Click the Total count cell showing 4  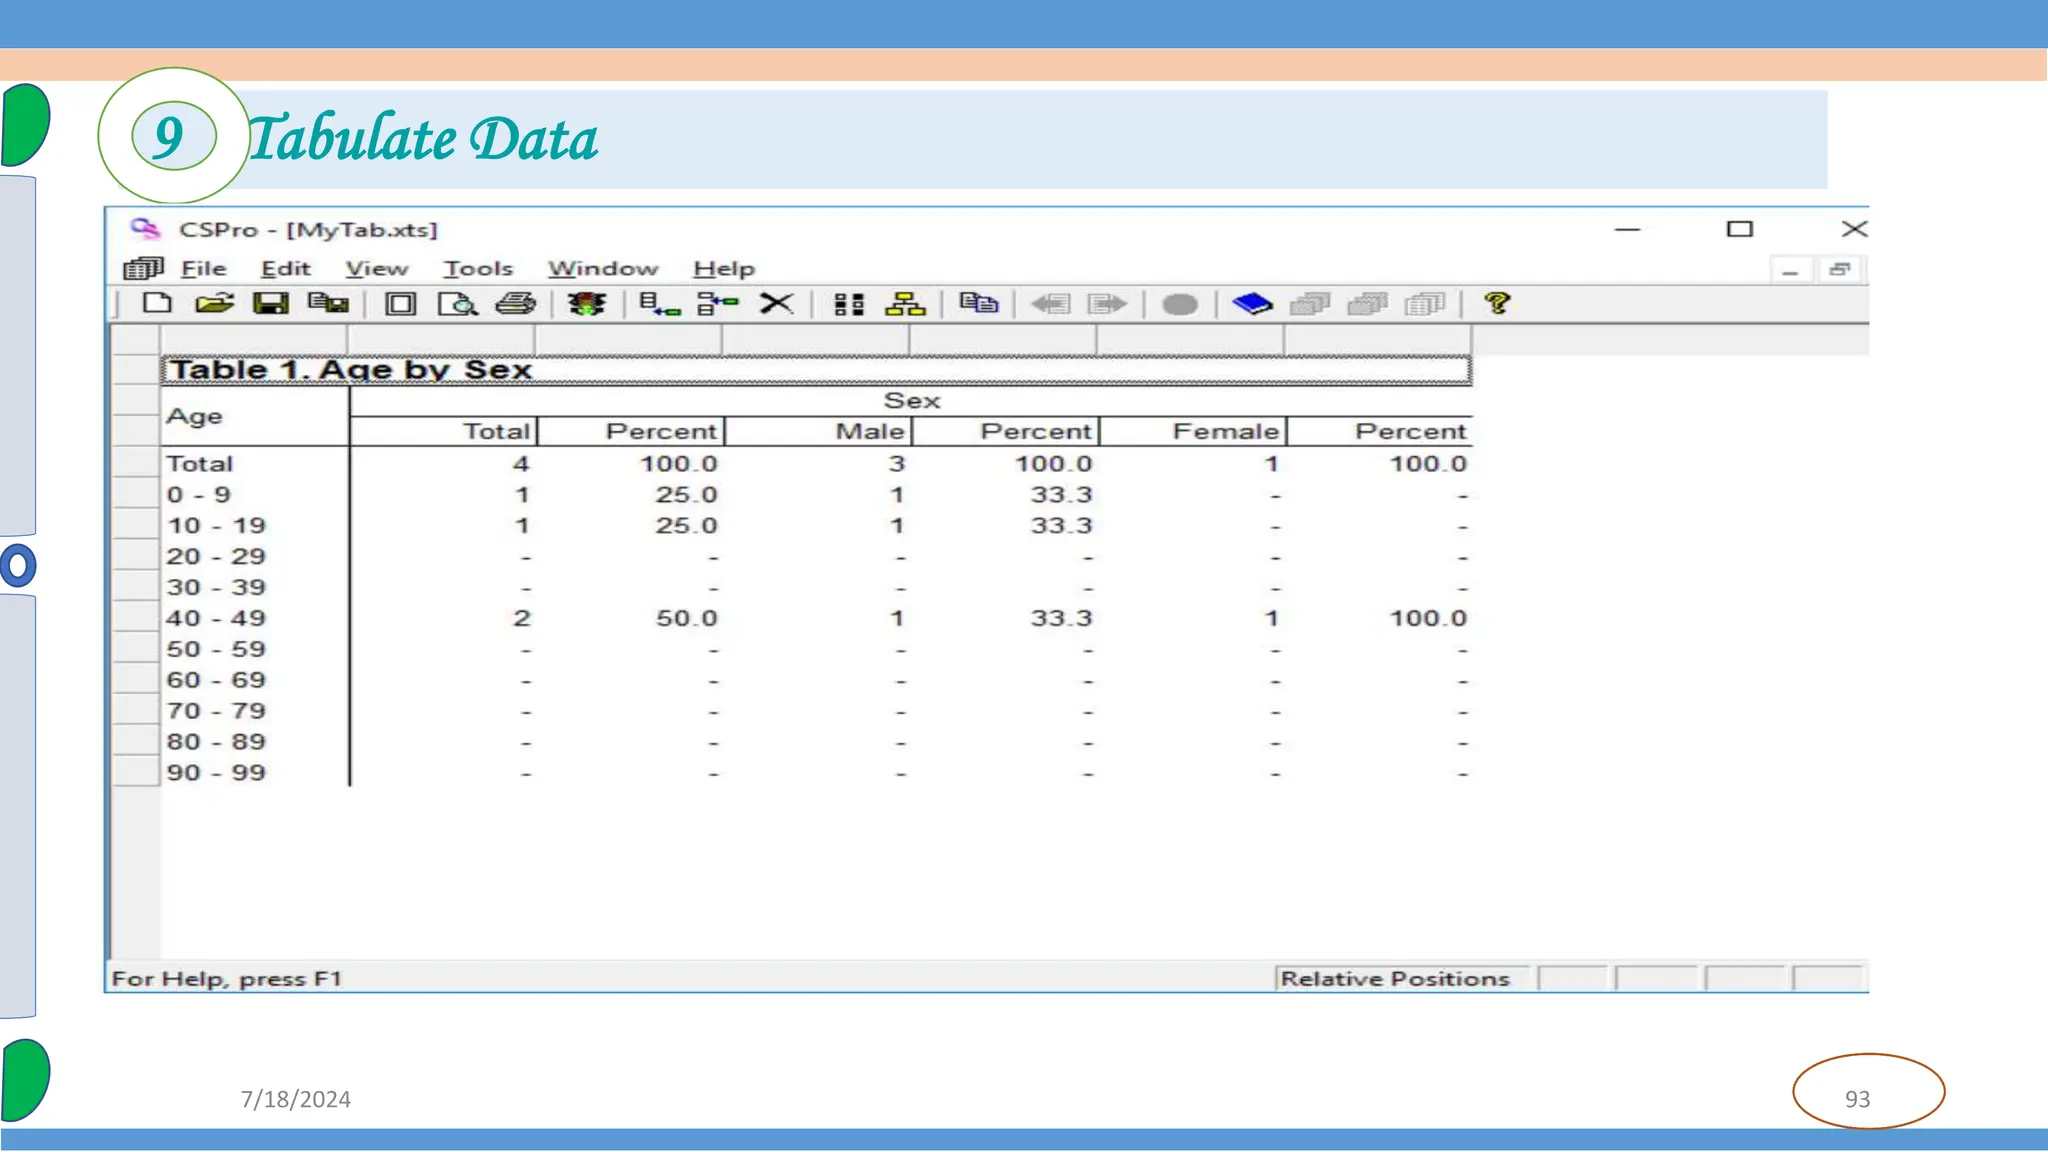521,464
